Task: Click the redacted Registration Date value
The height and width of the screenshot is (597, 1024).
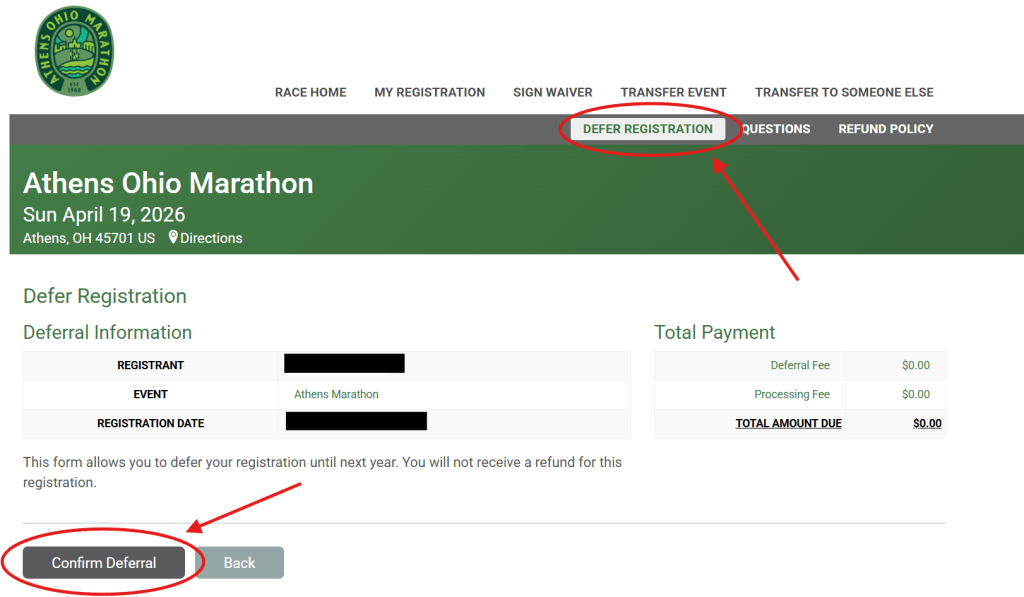Action: pyautogui.click(x=356, y=421)
